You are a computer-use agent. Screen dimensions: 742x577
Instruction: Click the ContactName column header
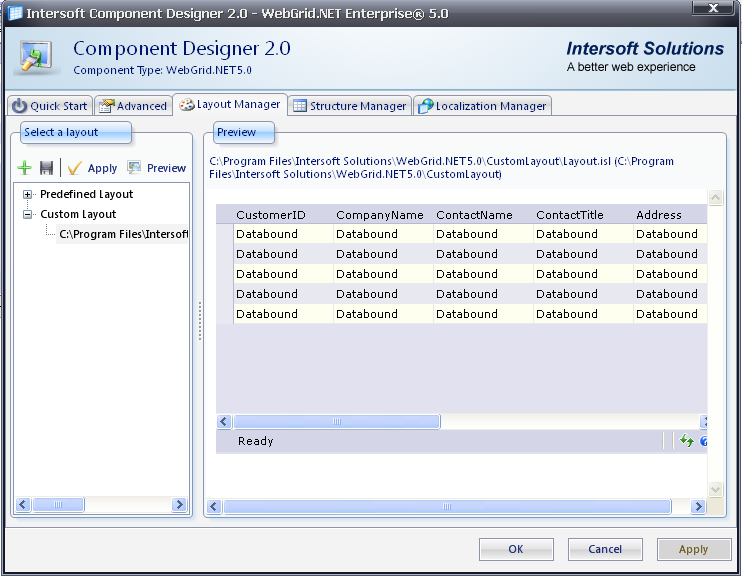(x=483, y=215)
